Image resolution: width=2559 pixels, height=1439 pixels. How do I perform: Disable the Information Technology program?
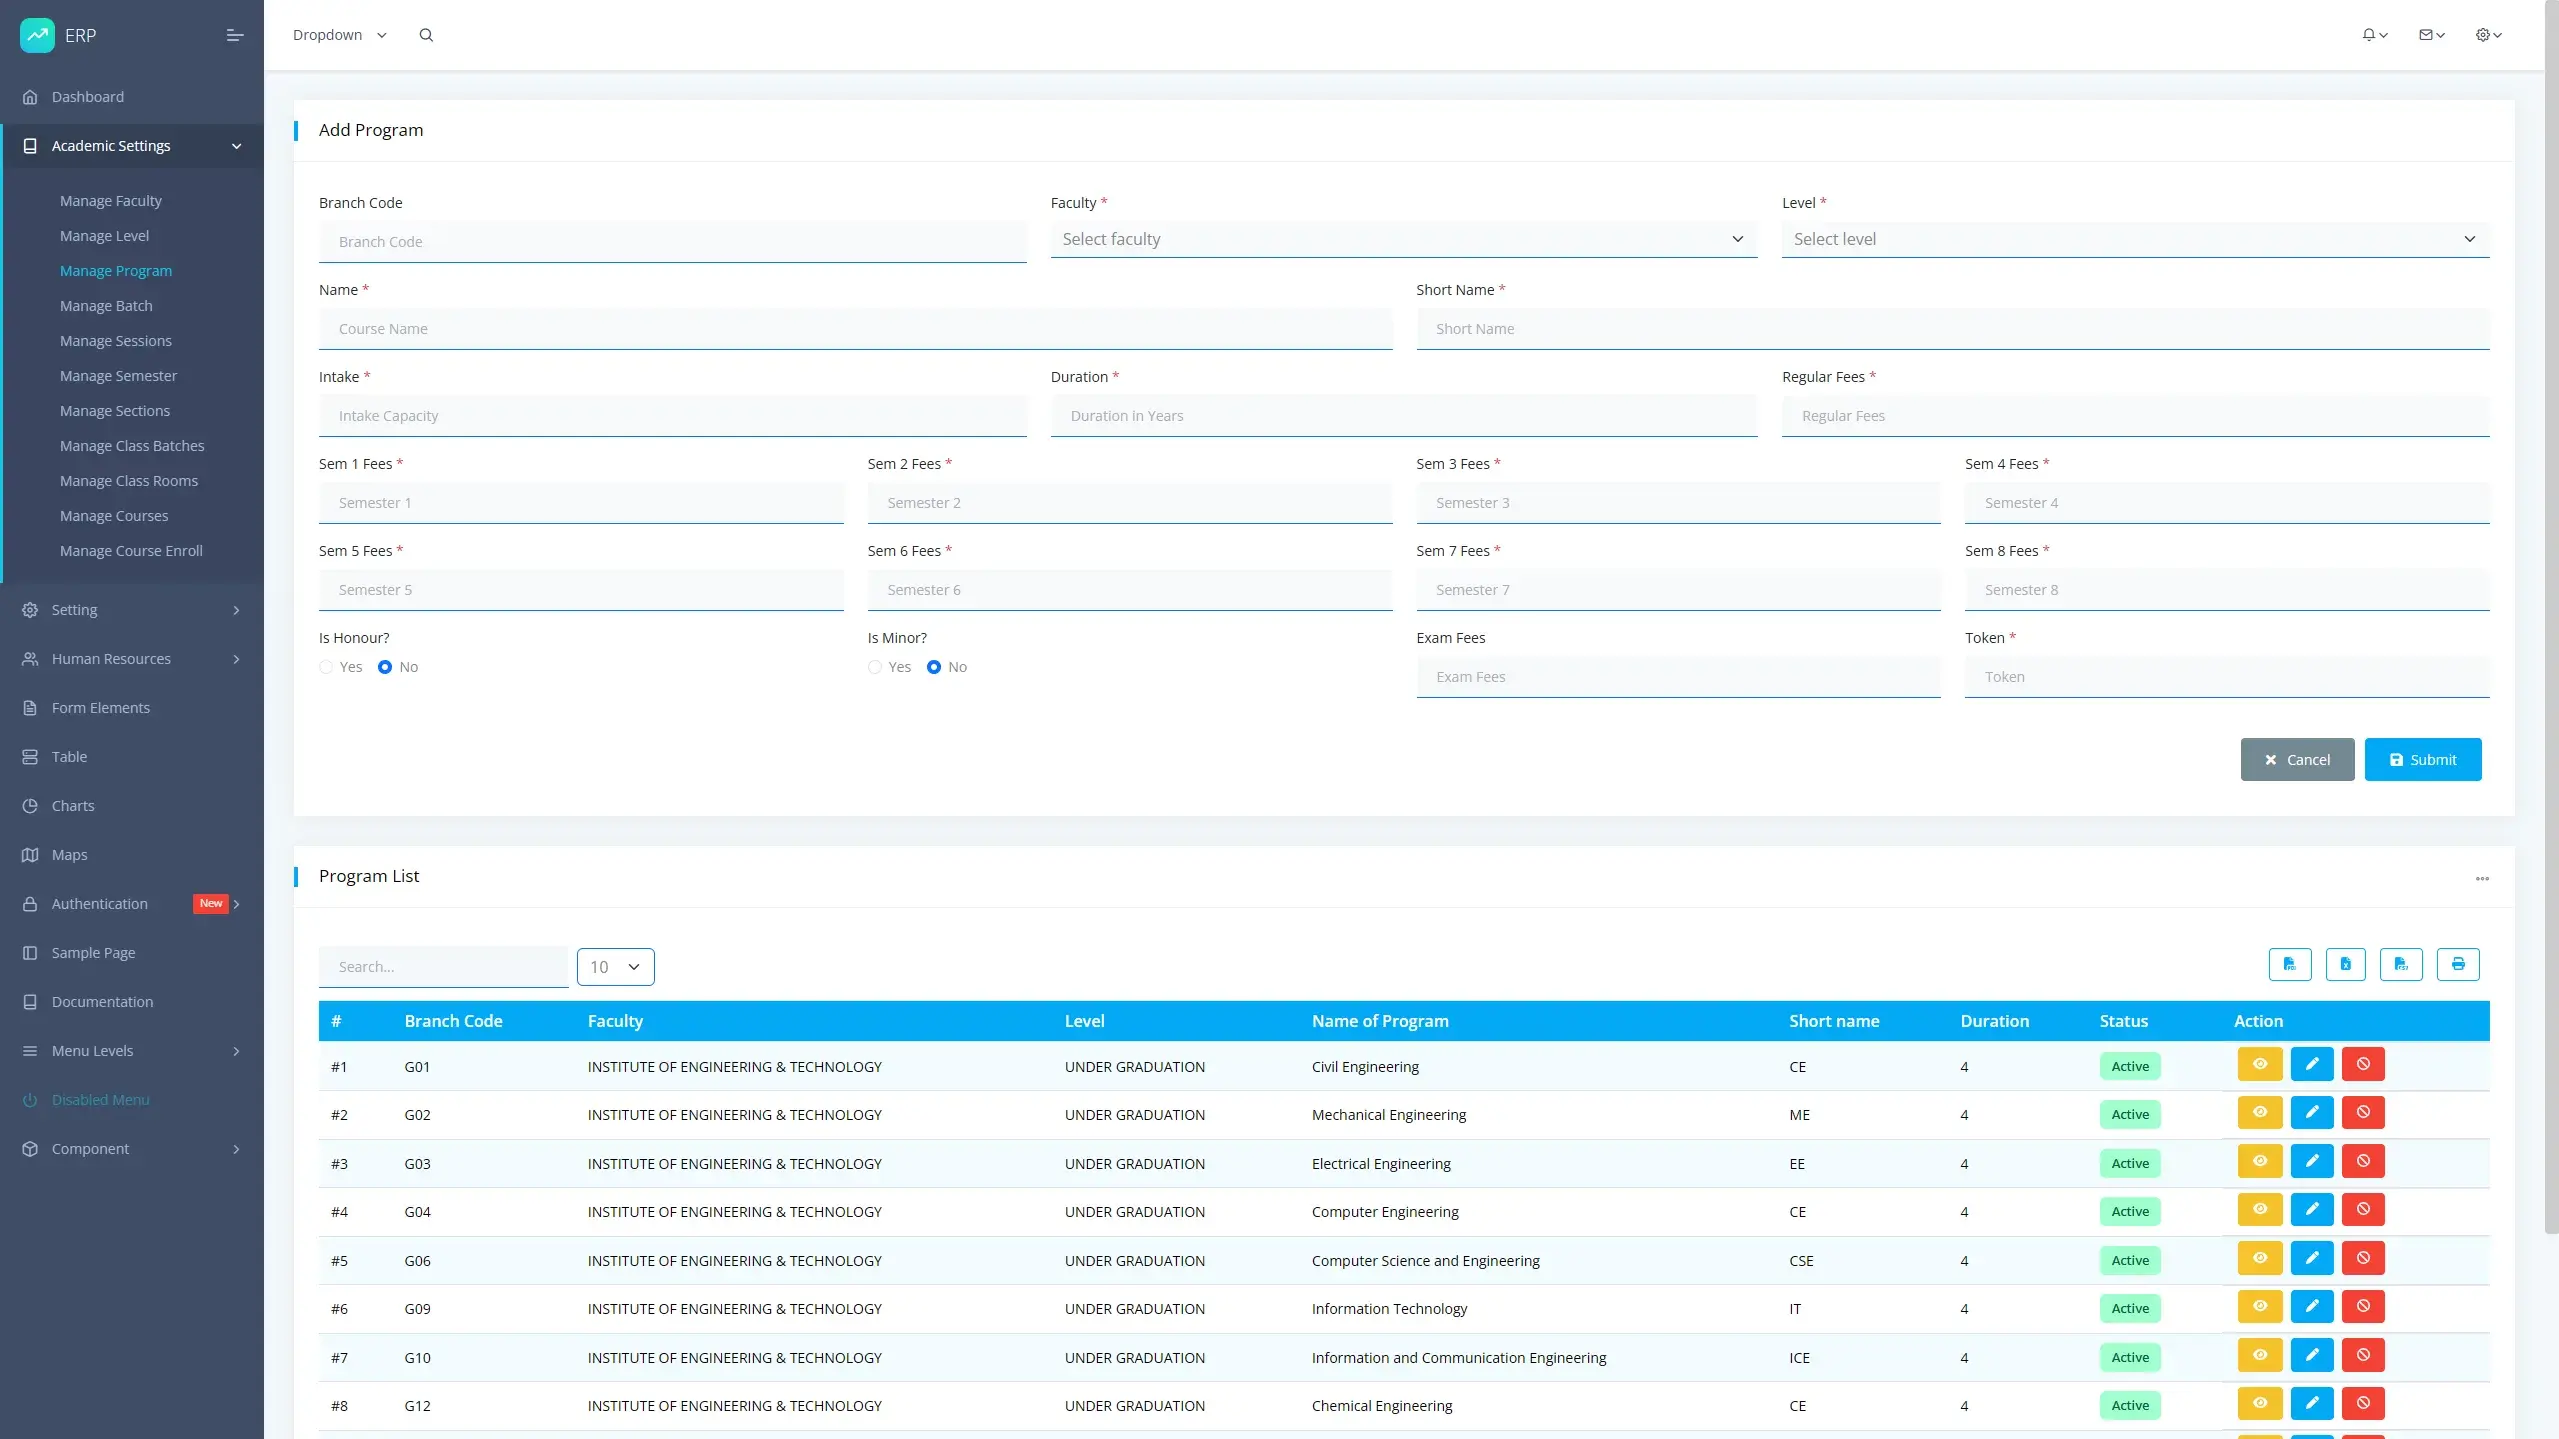pyautogui.click(x=2363, y=1306)
